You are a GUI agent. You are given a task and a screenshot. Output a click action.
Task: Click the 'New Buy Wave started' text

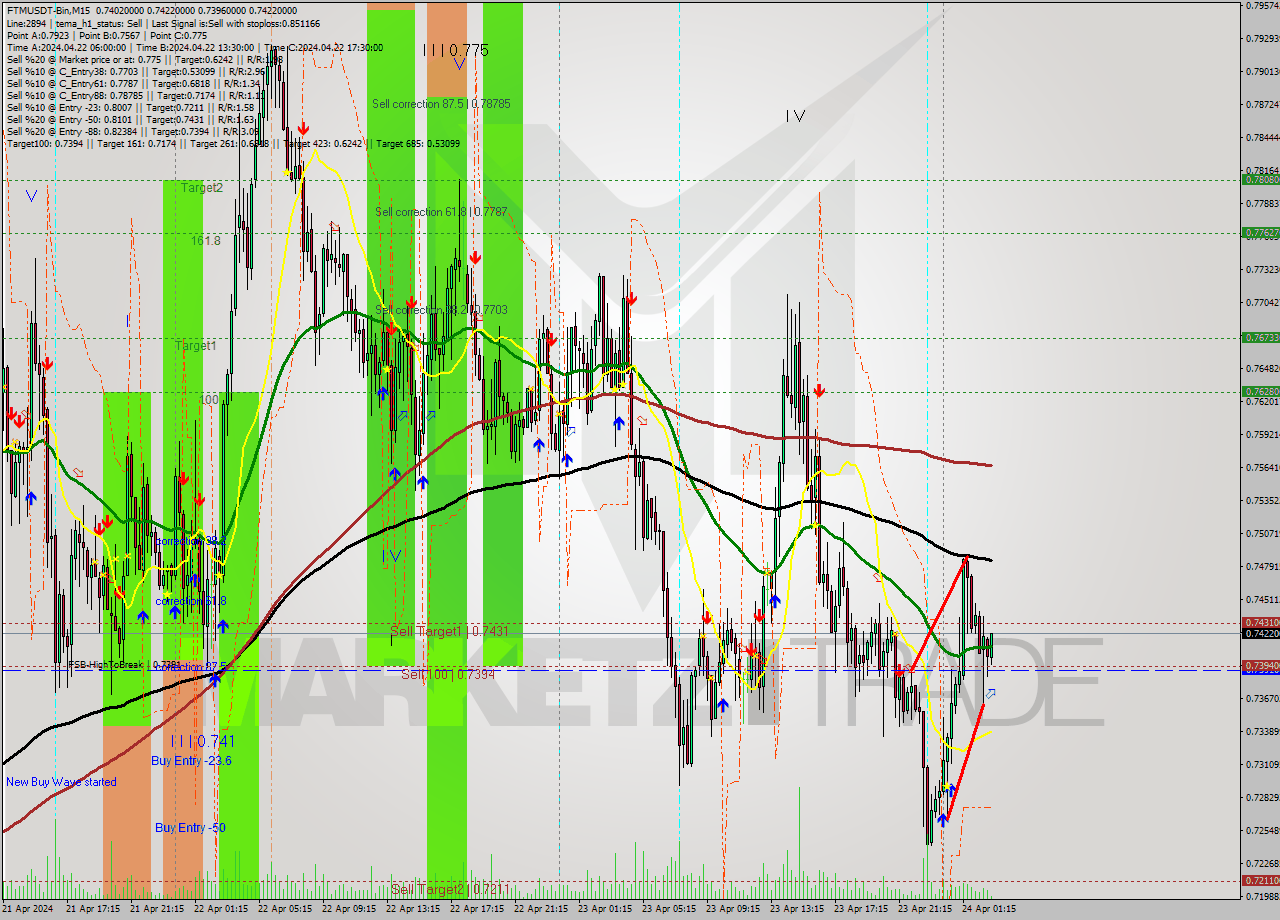pos(61,781)
